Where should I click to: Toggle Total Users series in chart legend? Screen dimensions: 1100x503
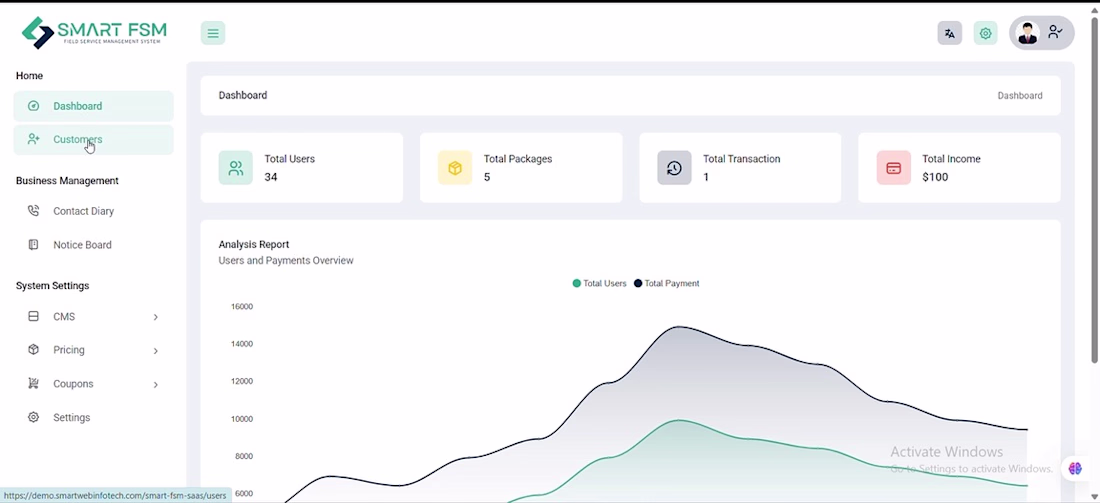pyautogui.click(x=599, y=283)
